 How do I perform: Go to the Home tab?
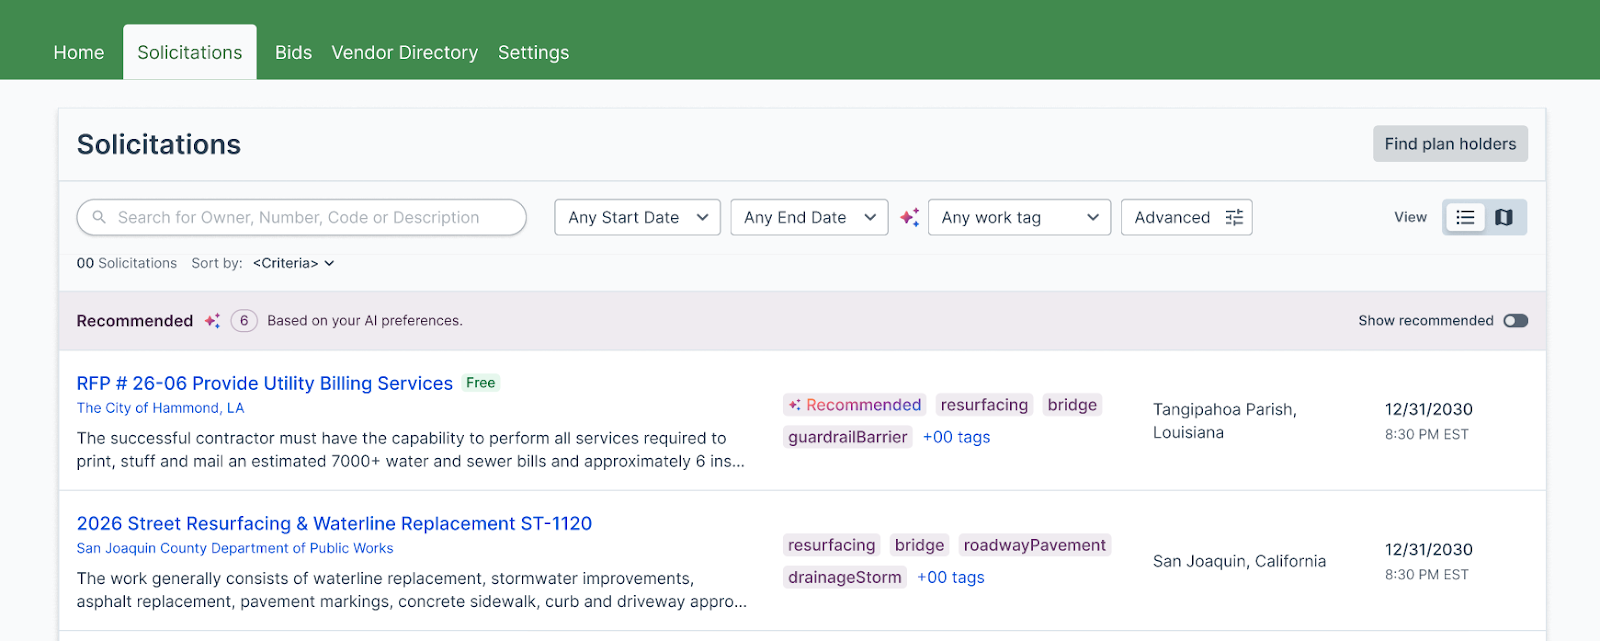click(x=79, y=52)
